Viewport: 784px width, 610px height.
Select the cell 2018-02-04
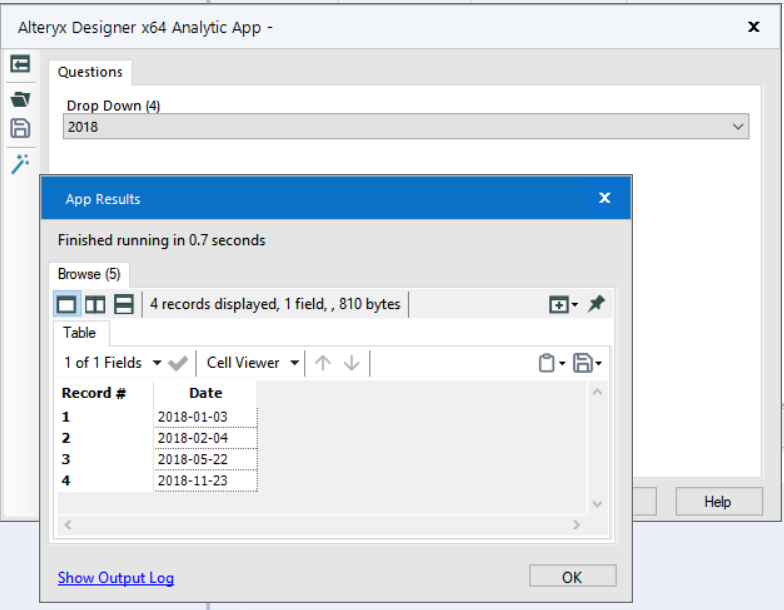click(x=206, y=438)
